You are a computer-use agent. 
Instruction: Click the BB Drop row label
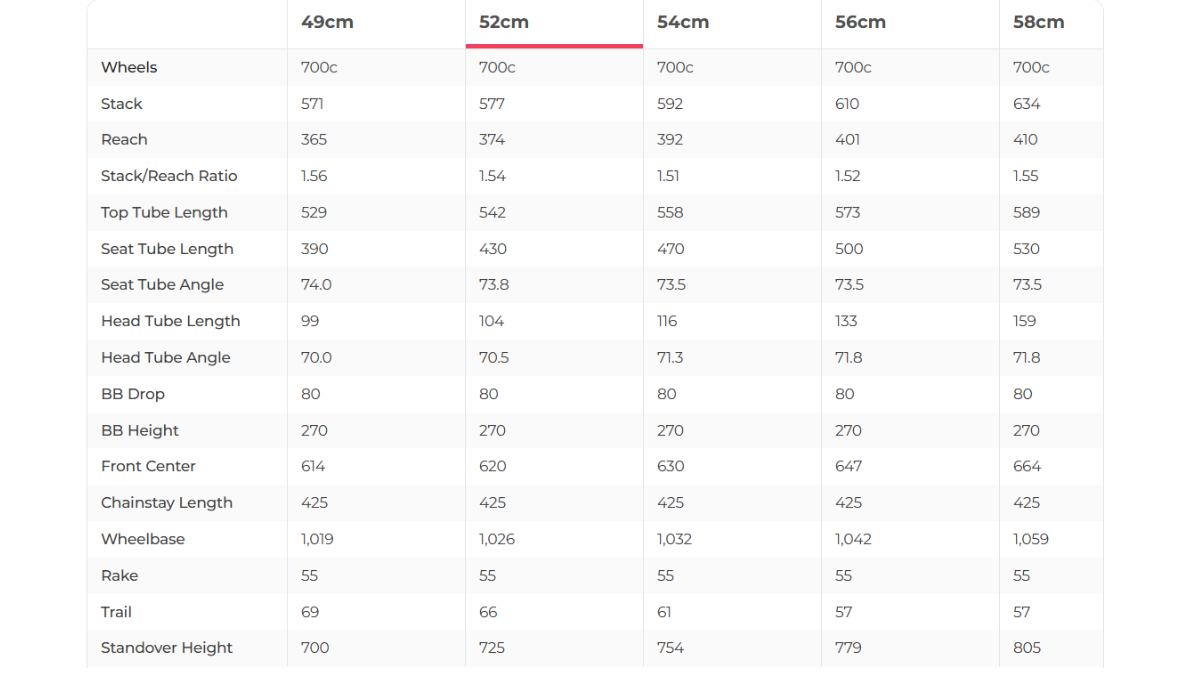tap(132, 394)
